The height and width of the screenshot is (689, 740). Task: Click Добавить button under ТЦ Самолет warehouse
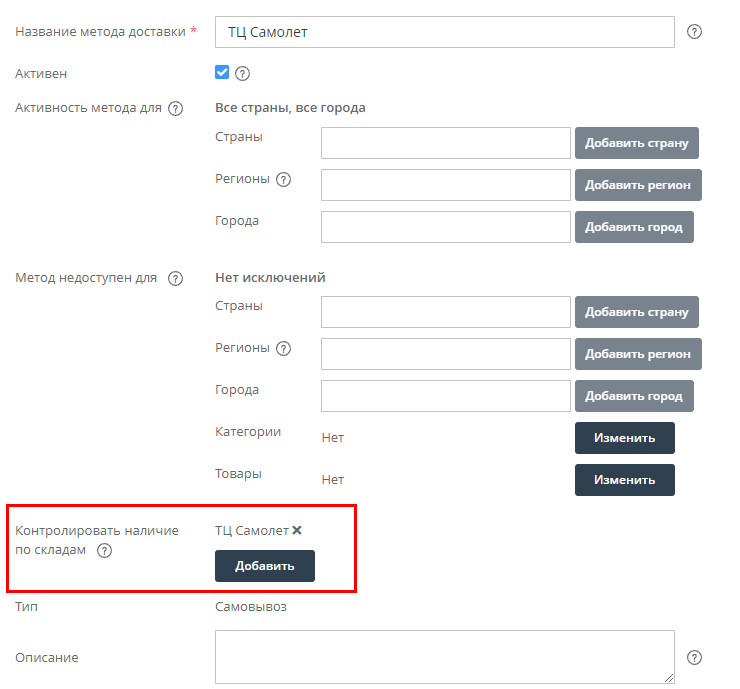265,566
